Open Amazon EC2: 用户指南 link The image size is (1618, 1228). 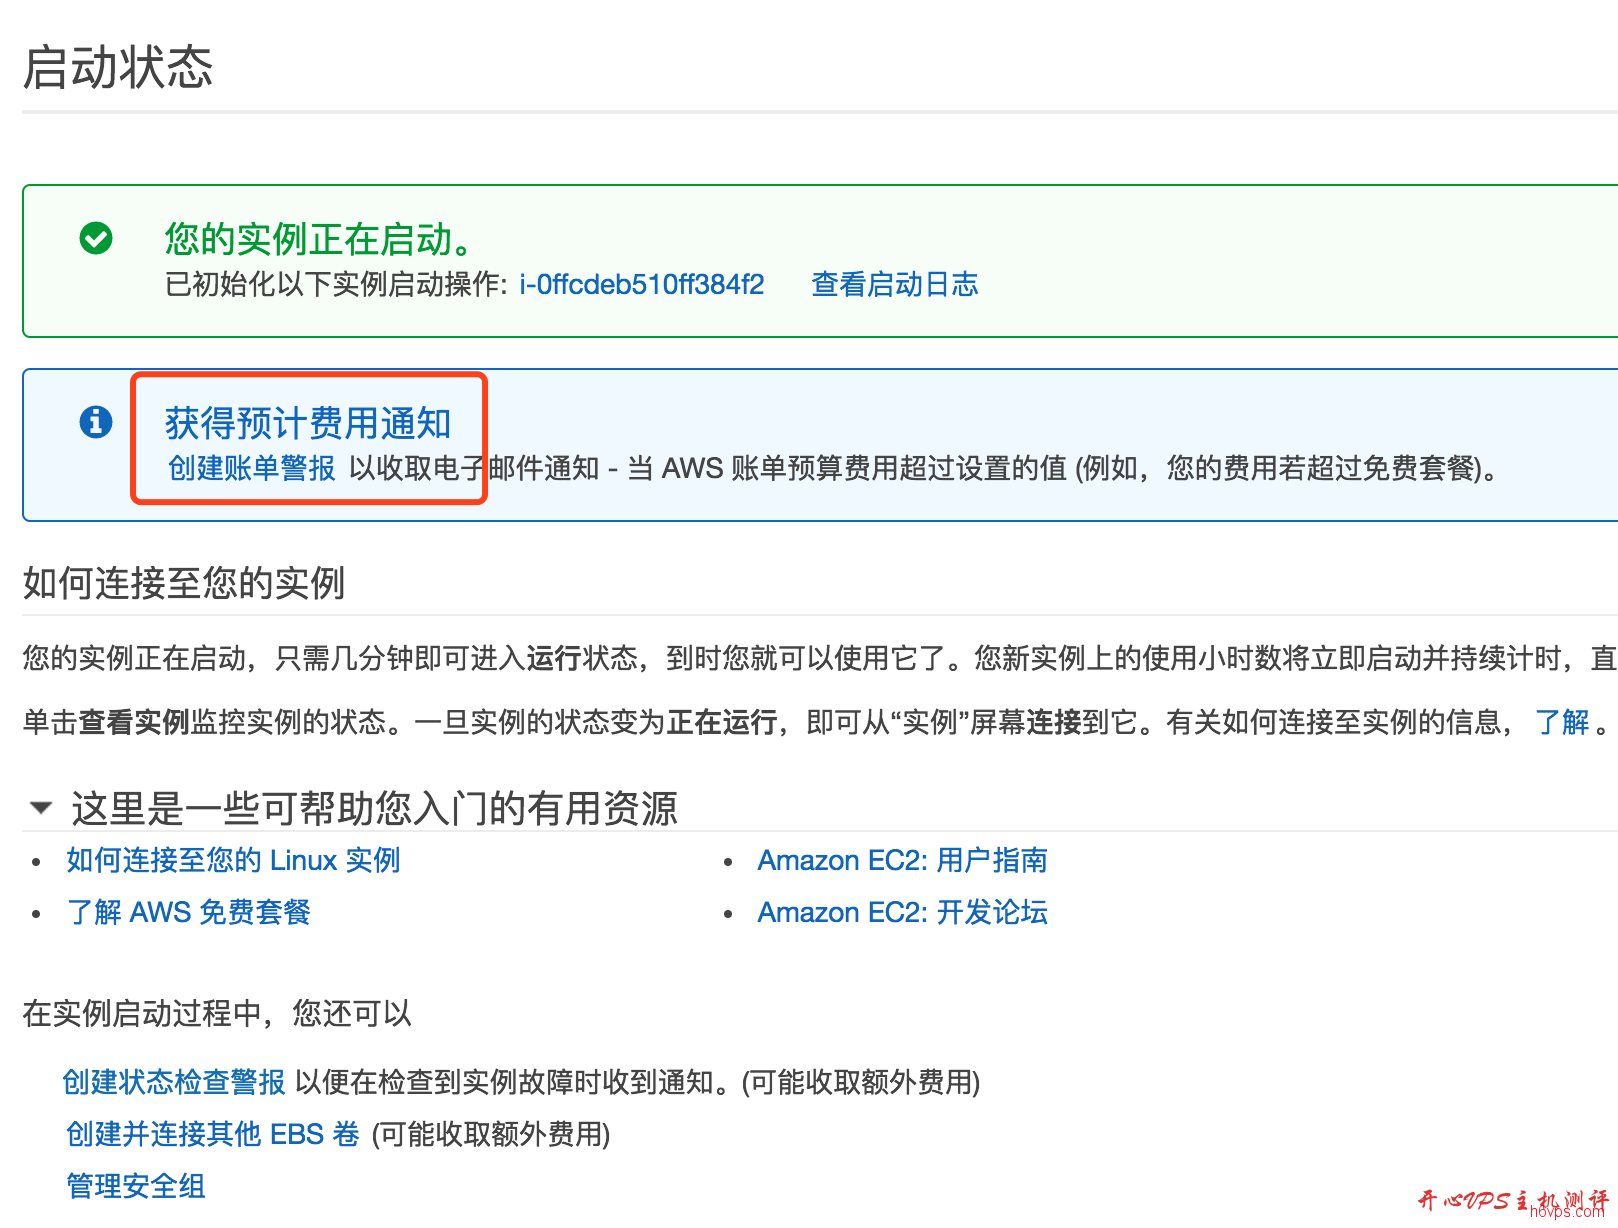pyautogui.click(x=902, y=860)
